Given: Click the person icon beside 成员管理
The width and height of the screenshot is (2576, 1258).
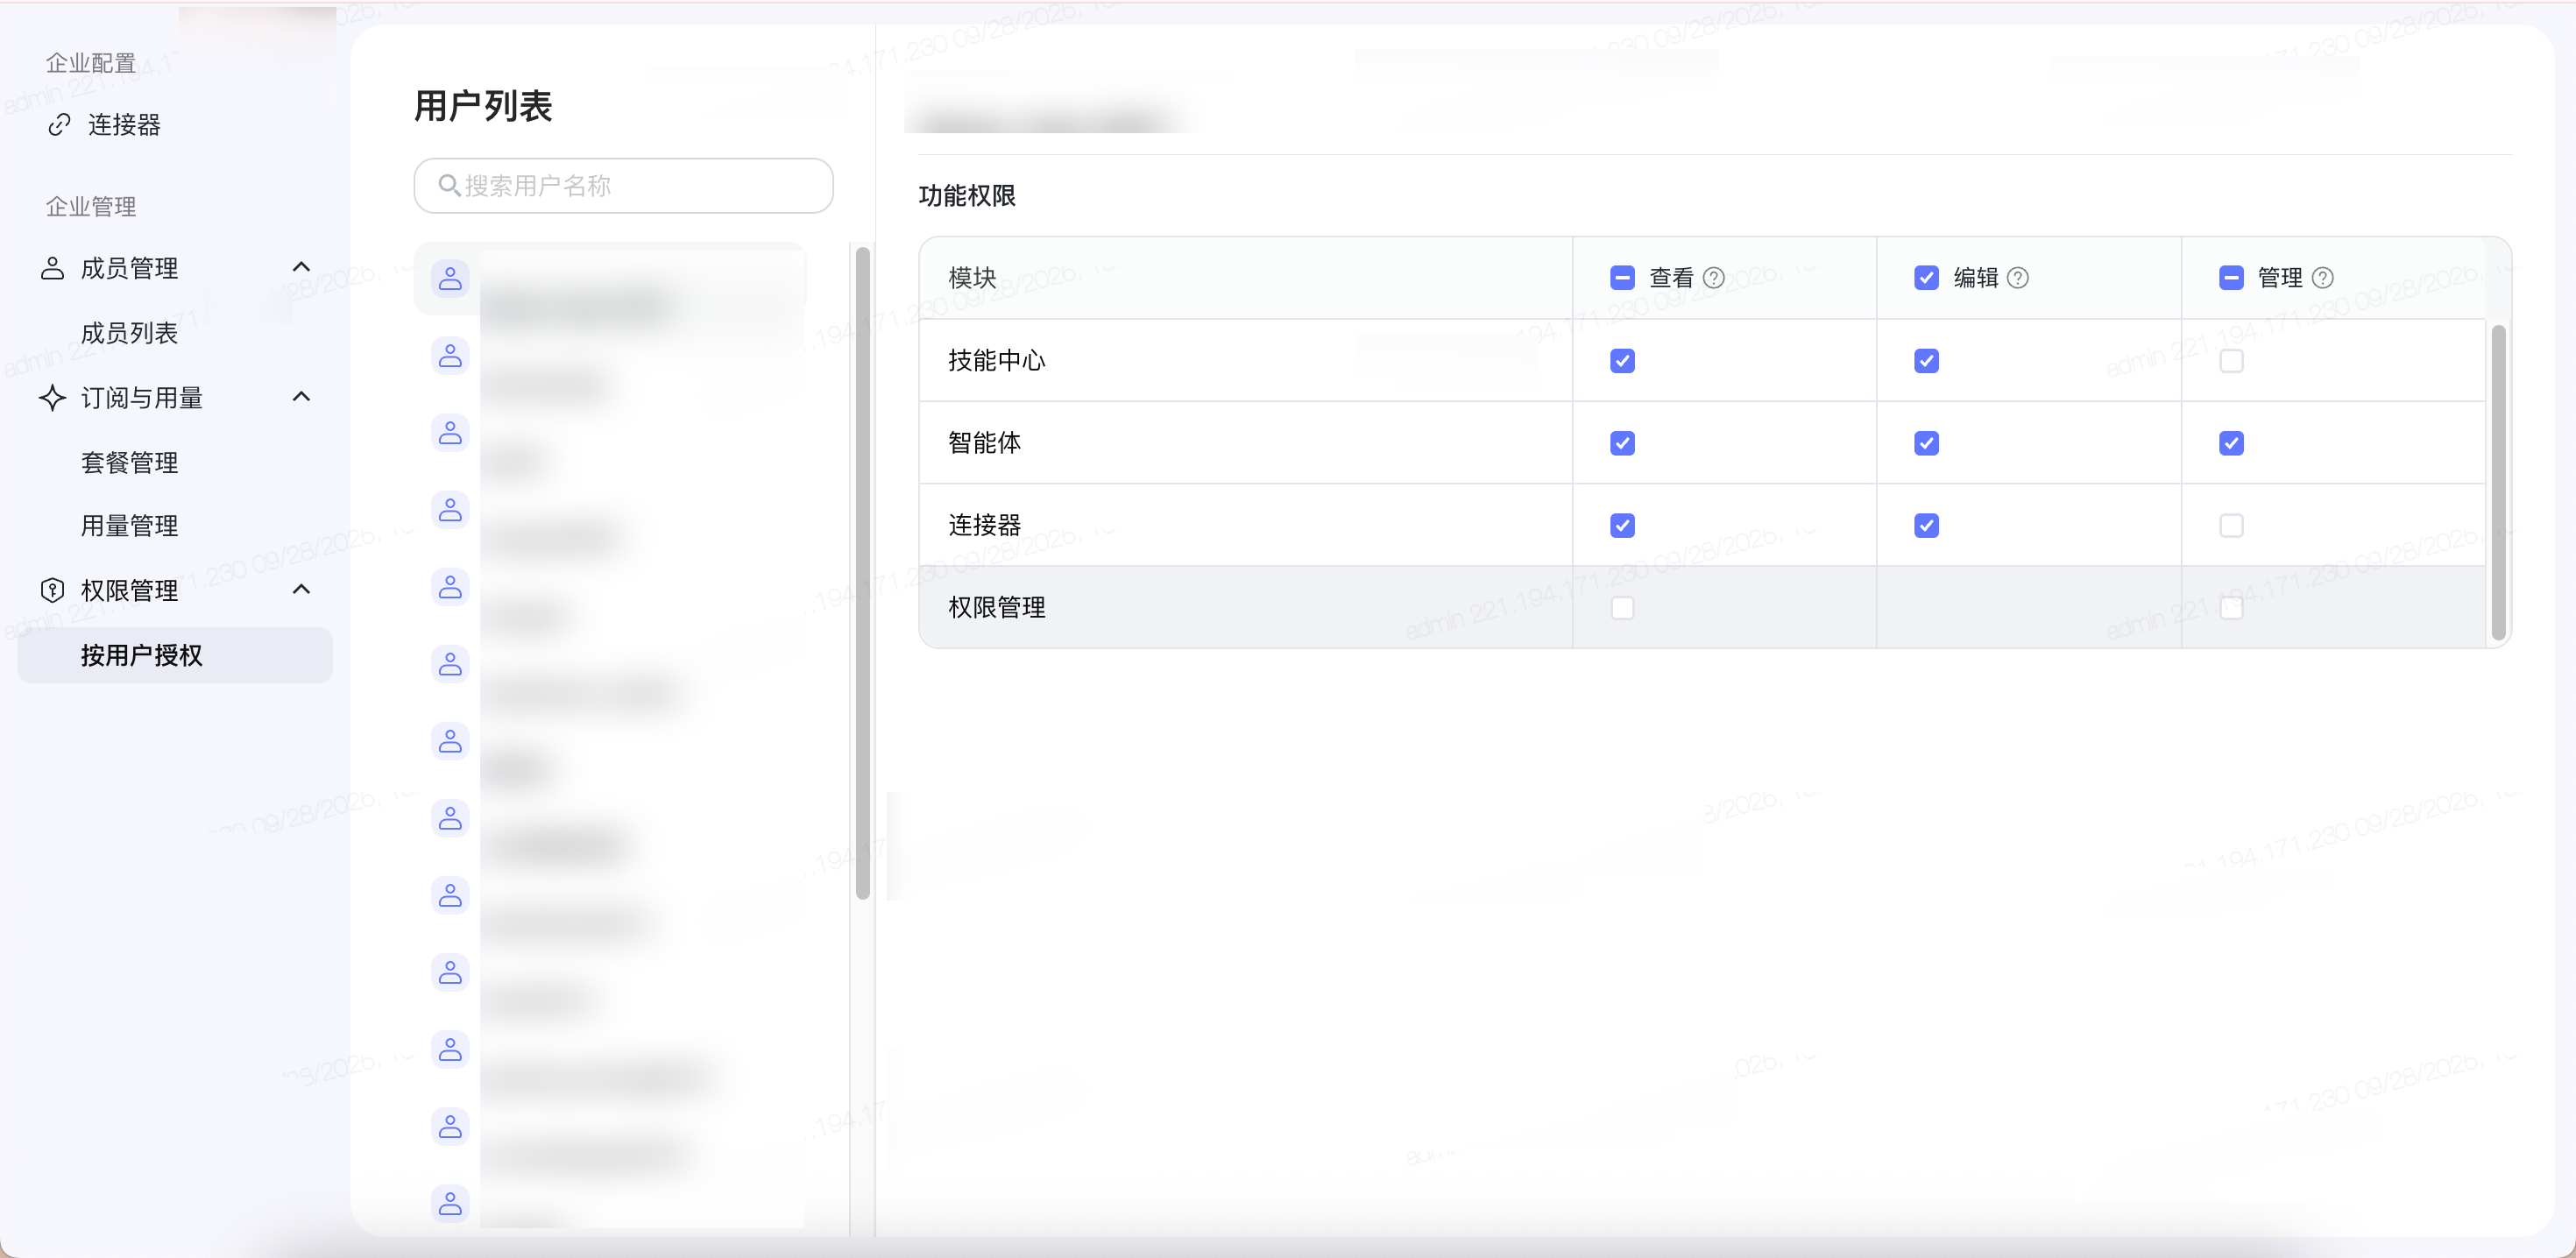Looking at the screenshot, I should click(52, 268).
